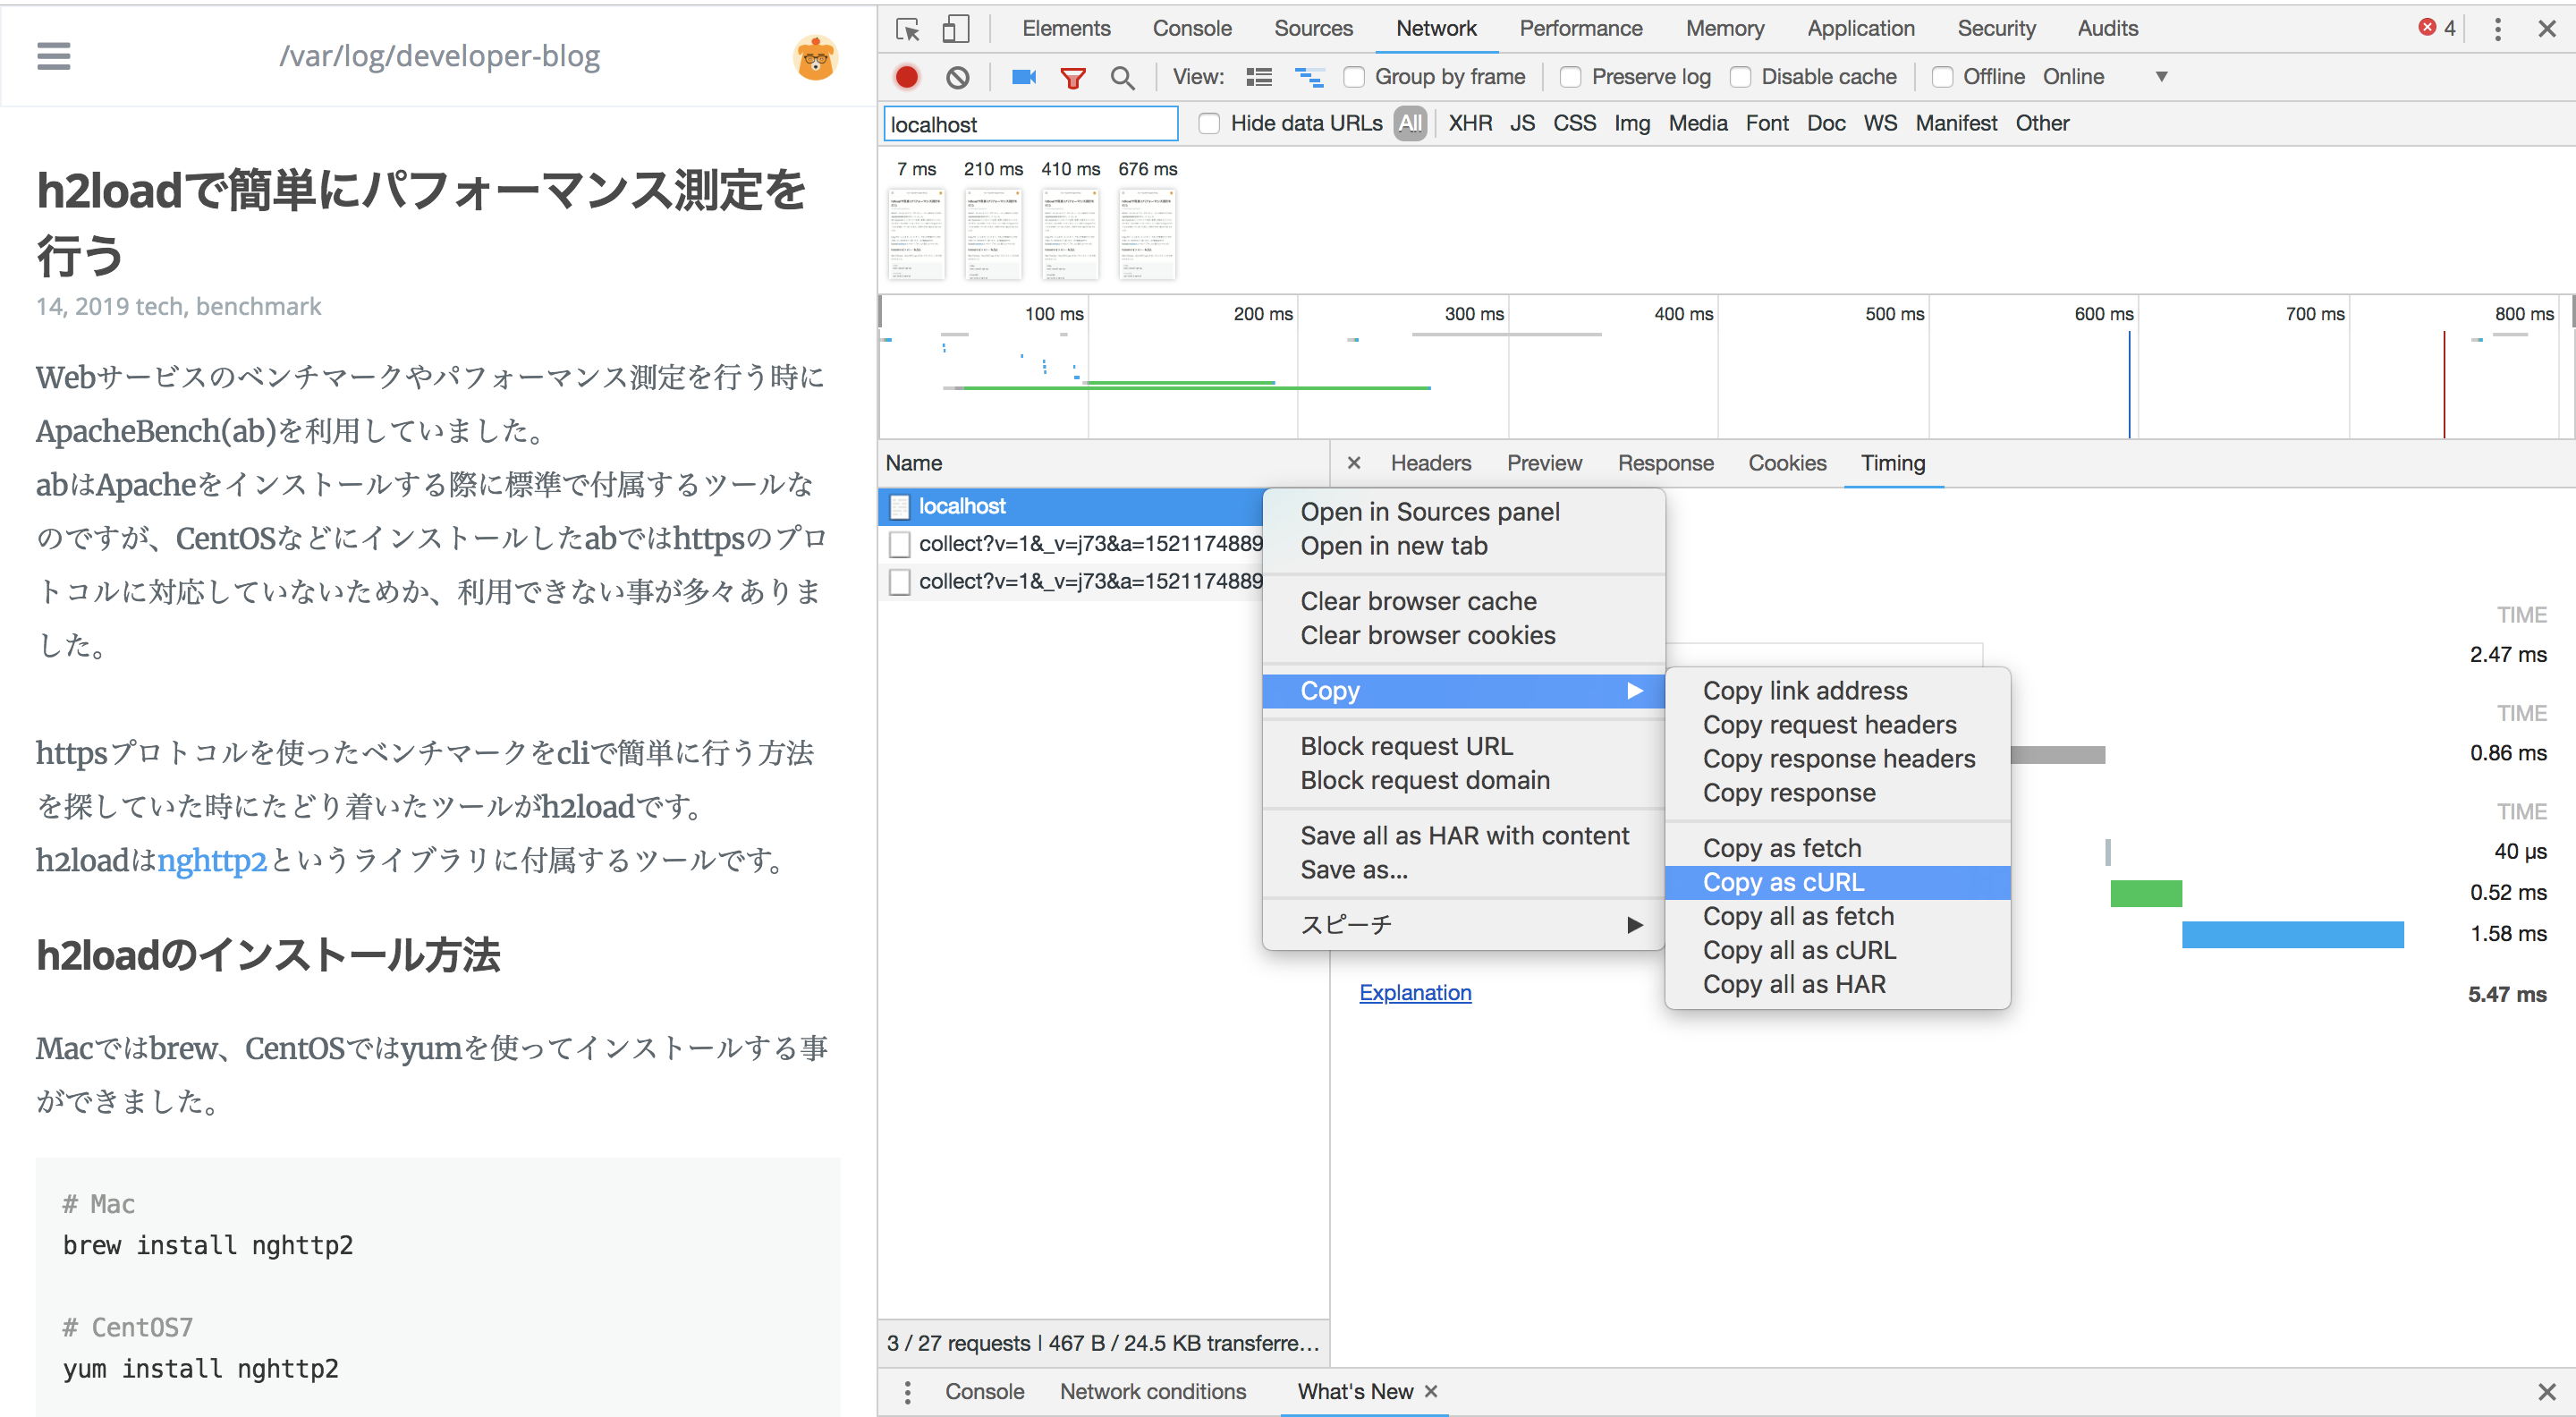The image size is (2576, 1417).
Task: Open the 210 ms screenshot thumbnail
Action: (992, 235)
